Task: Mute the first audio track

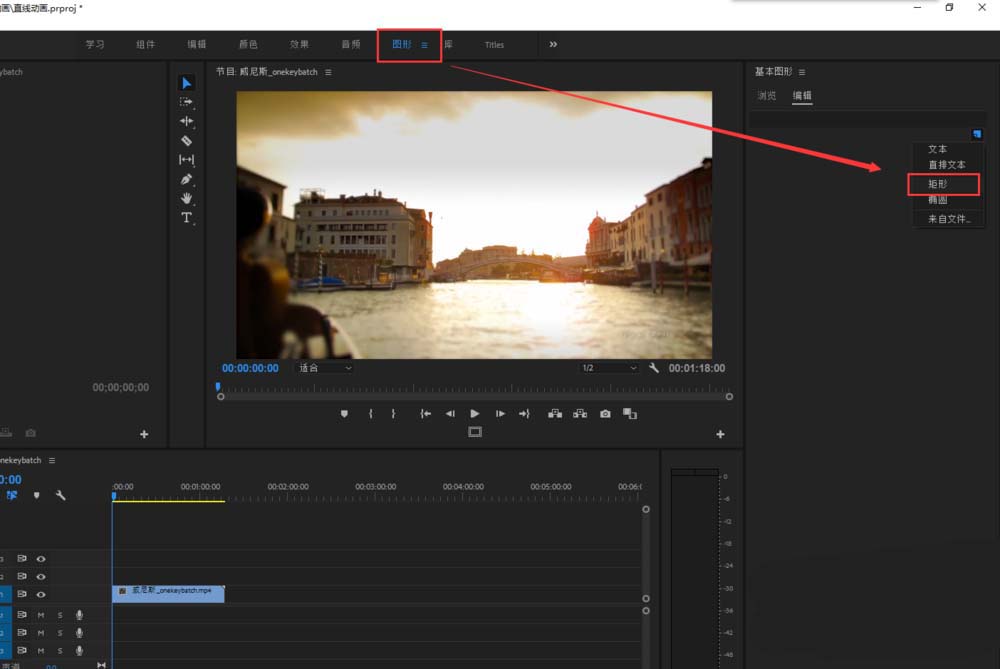Action: tap(41, 615)
